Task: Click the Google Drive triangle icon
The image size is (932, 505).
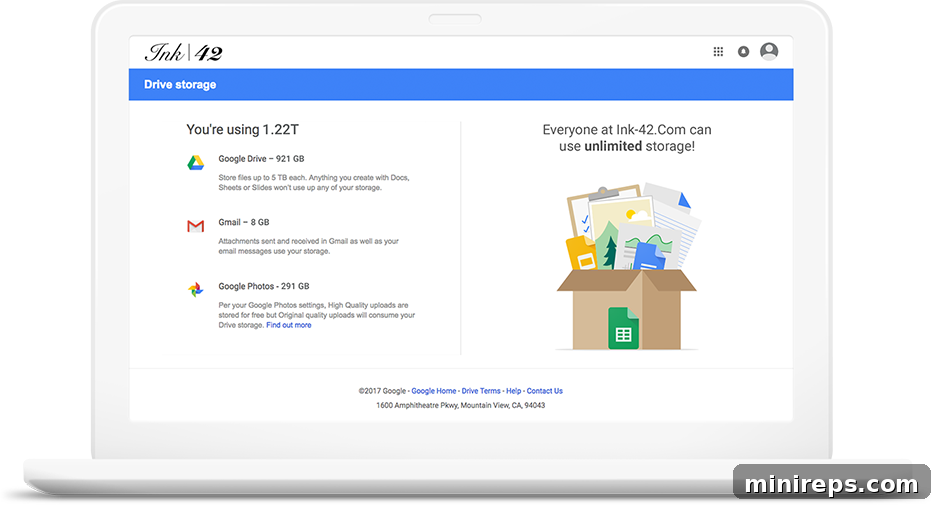Action: click(x=196, y=162)
